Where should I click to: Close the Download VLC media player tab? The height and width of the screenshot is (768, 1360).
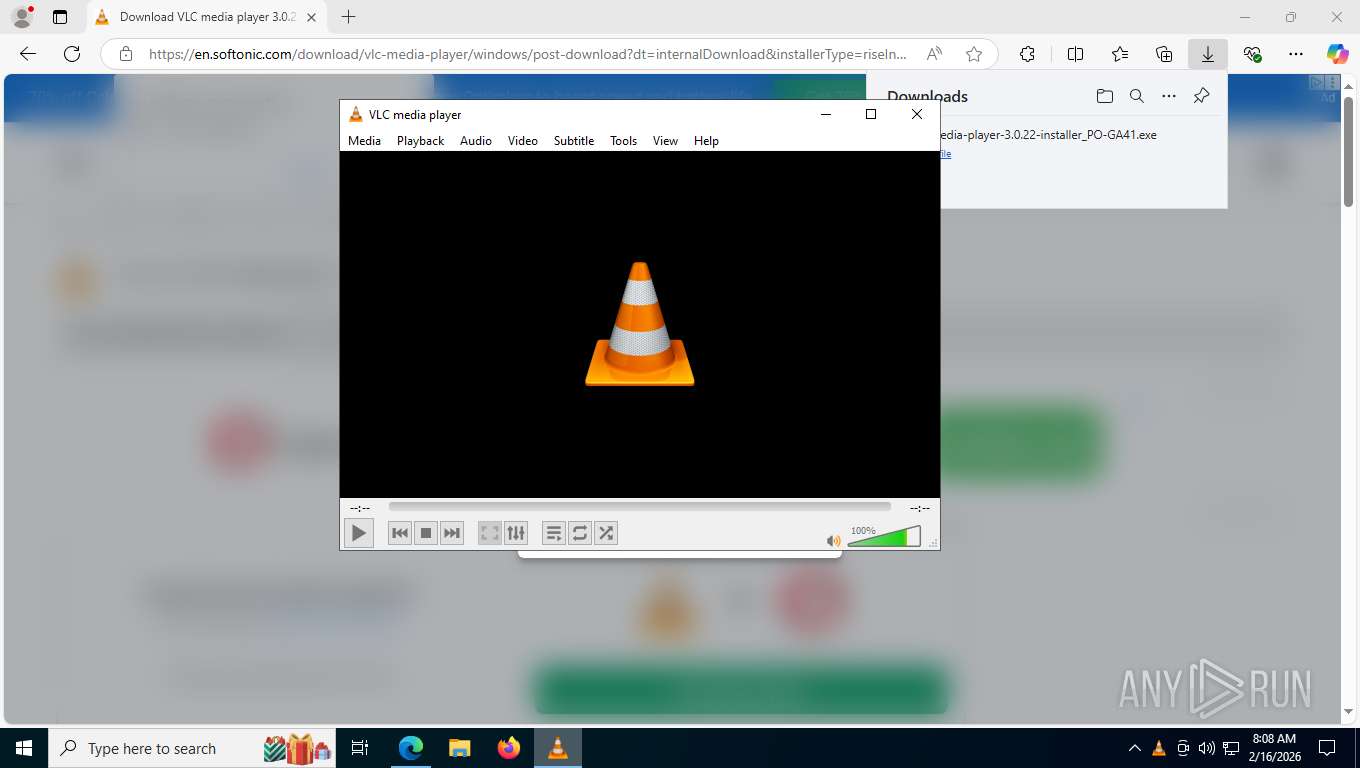(x=312, y=17)
